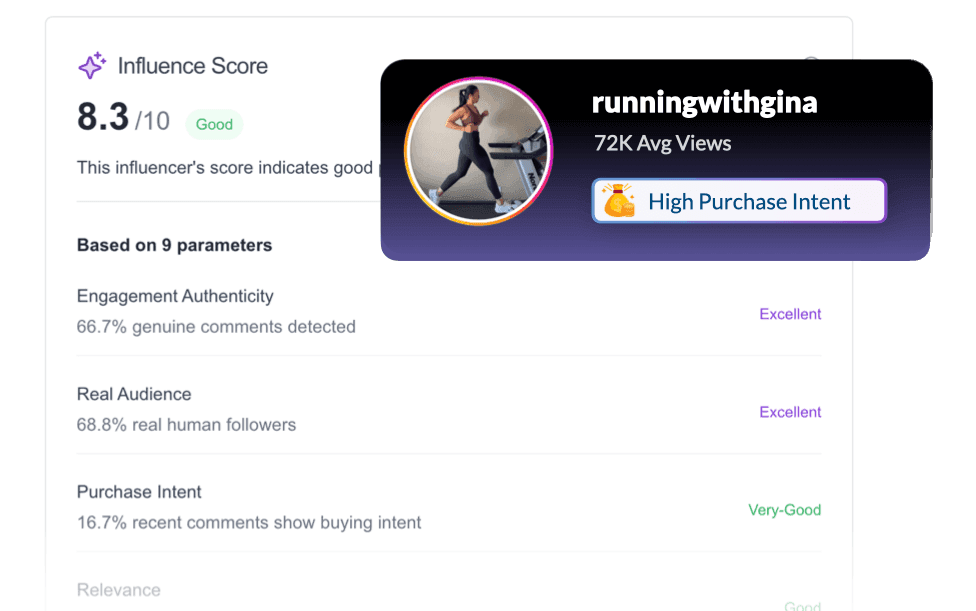The image size is (976, 611).
Task: Click the influencer's profile photo
Action: pos(480,148)
